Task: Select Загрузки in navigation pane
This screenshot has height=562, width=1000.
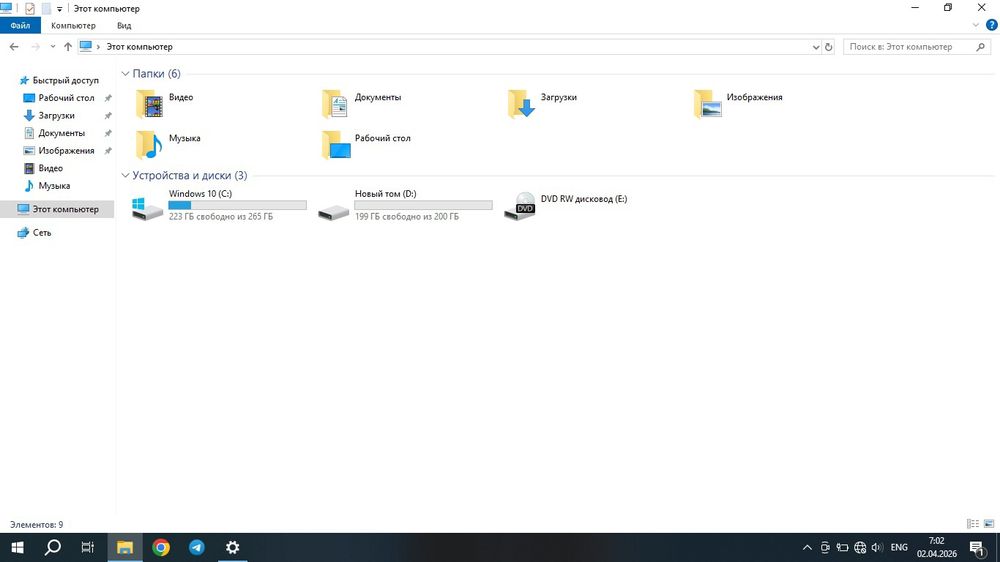Action: click(57, 115)
